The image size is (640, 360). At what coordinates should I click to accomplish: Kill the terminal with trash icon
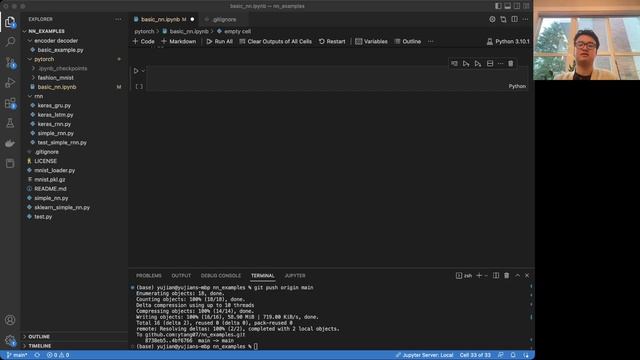click(507, 276)
